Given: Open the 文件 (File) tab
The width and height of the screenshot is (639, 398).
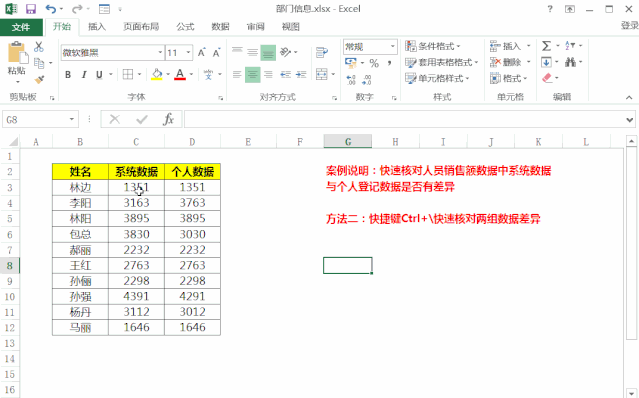Looking at the screenshot, I should coord(21,27).
